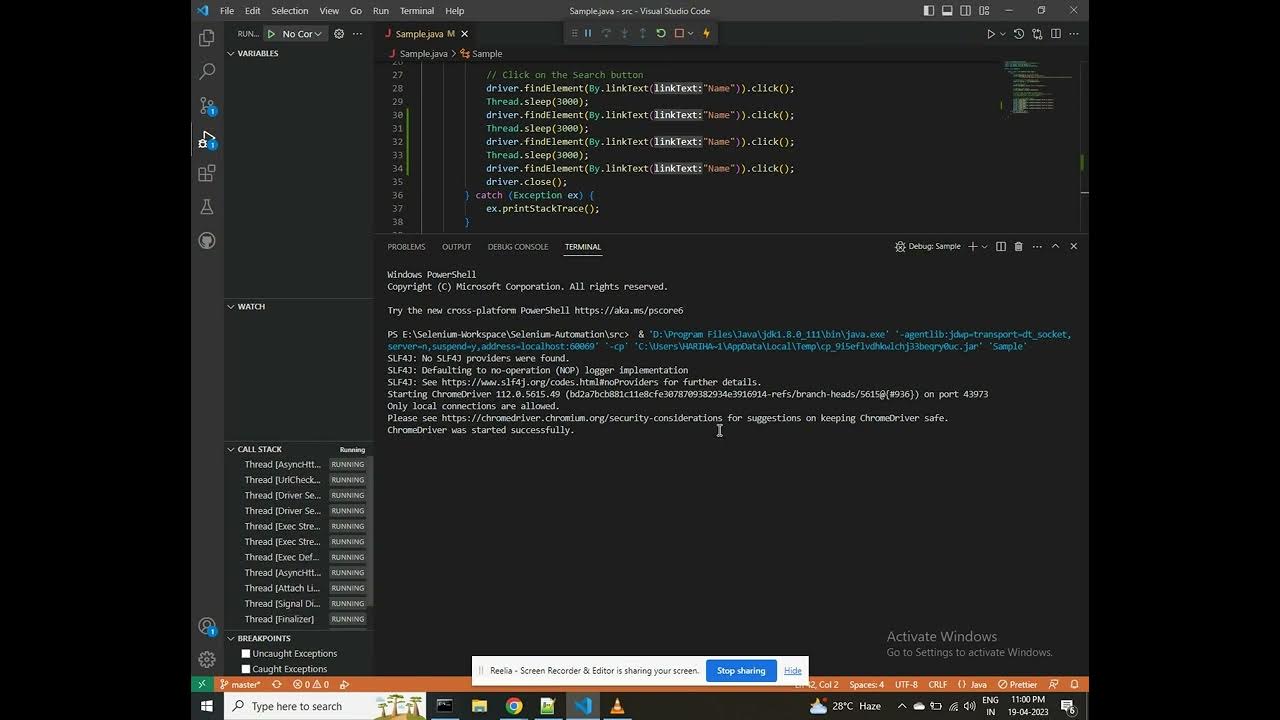Screen dimensions: 1280x720
Task: Open the Source Control view
Action: pos(207,105)
